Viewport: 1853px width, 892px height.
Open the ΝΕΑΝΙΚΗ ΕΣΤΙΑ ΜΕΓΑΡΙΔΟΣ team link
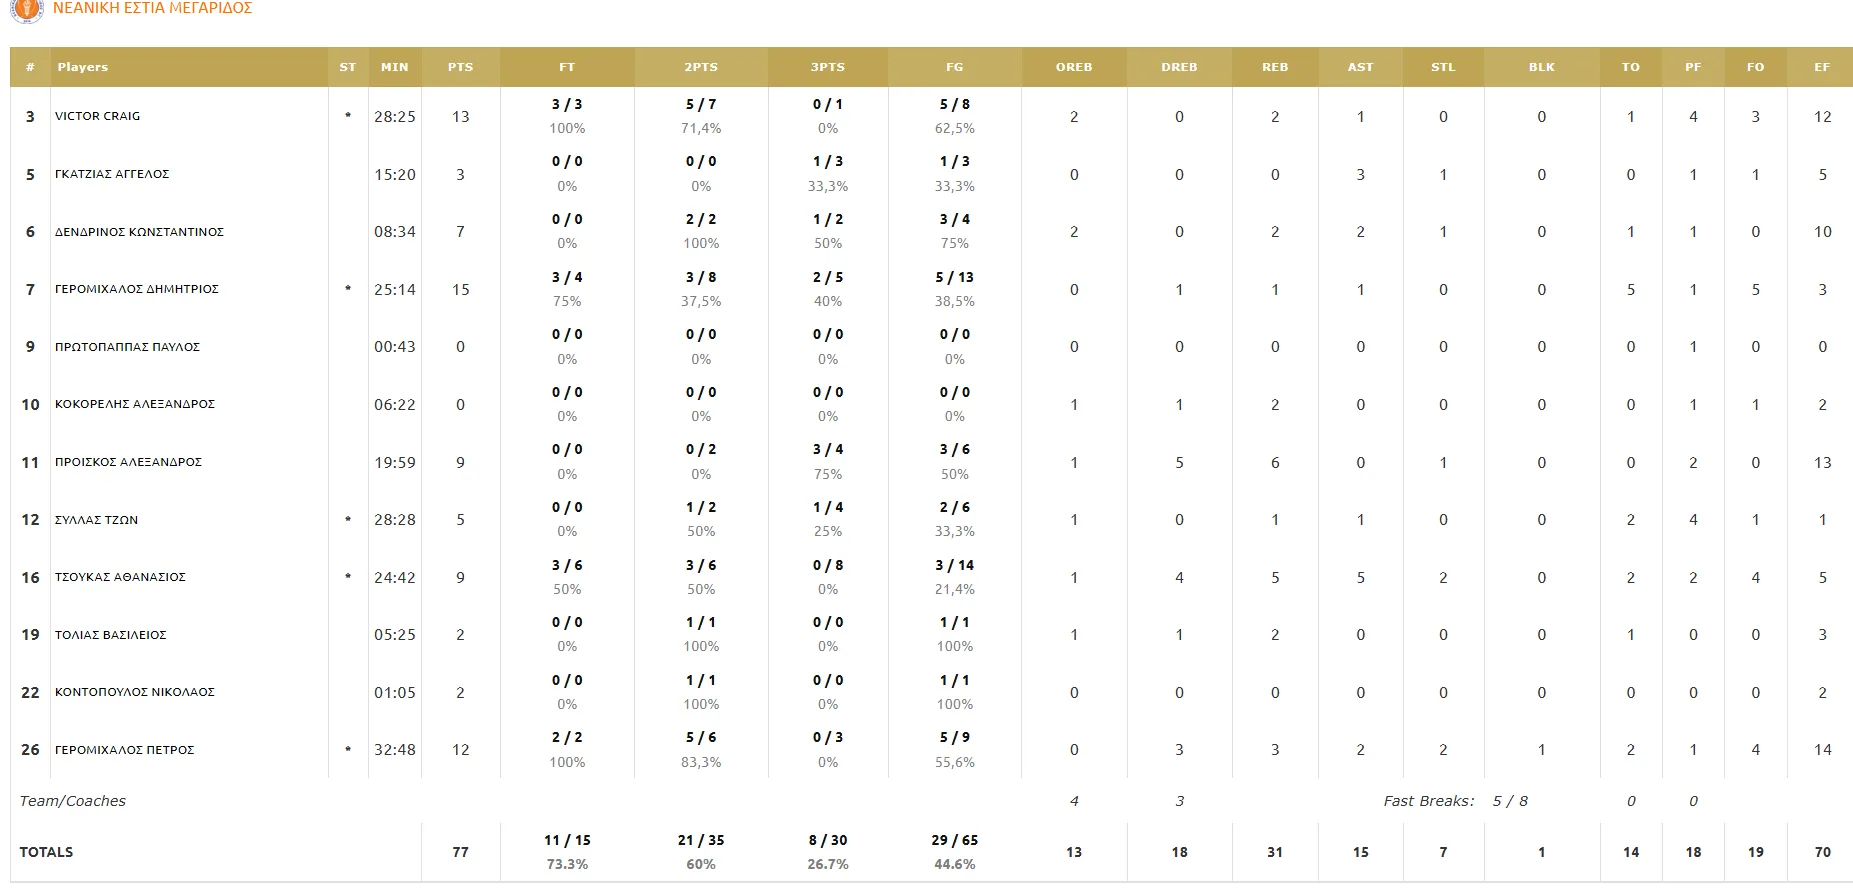click(x=152, y=8)
